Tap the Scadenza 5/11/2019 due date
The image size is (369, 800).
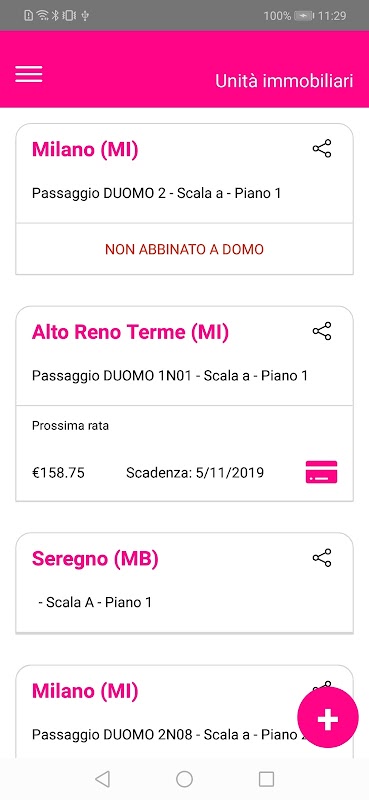[x=195, y=473]
